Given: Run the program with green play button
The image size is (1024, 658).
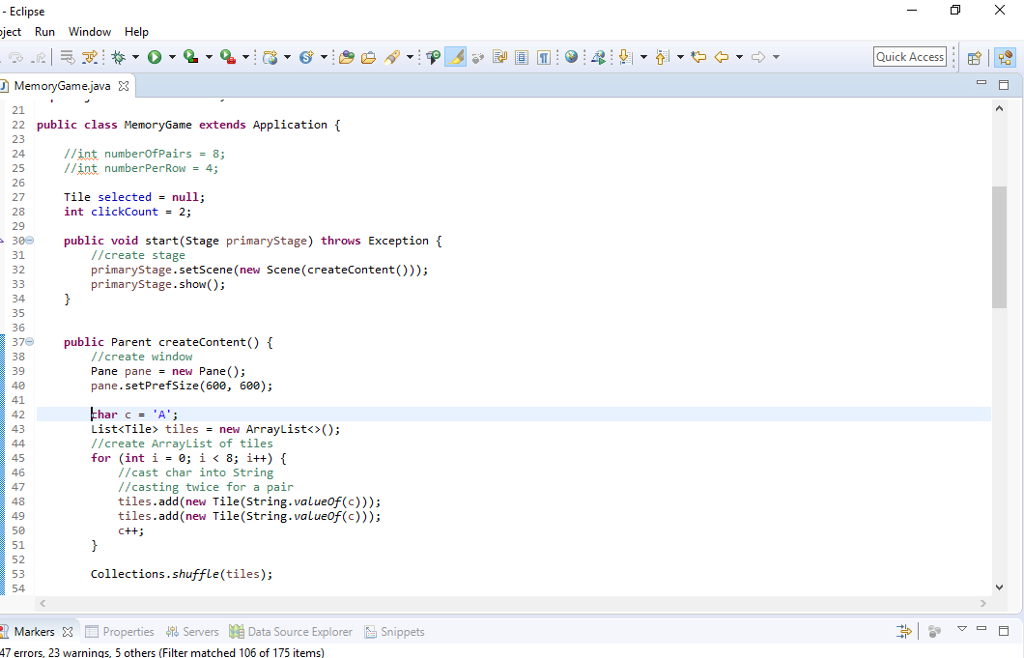Looking at the screenshot, I should tap(155, 57).
